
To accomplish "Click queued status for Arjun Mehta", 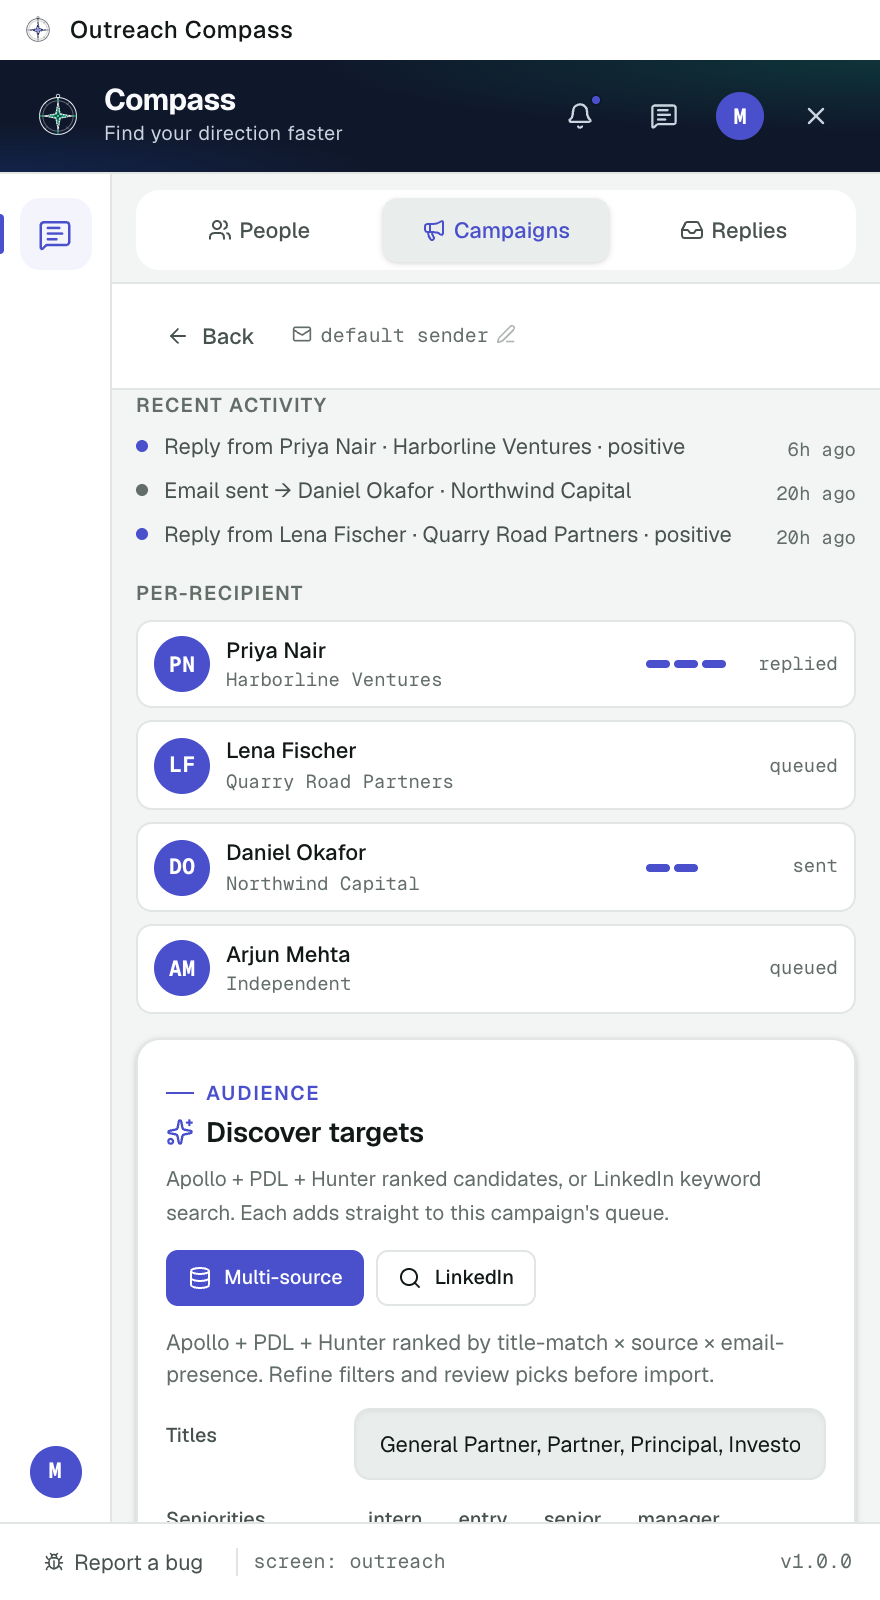I will [x=803, y=968].
